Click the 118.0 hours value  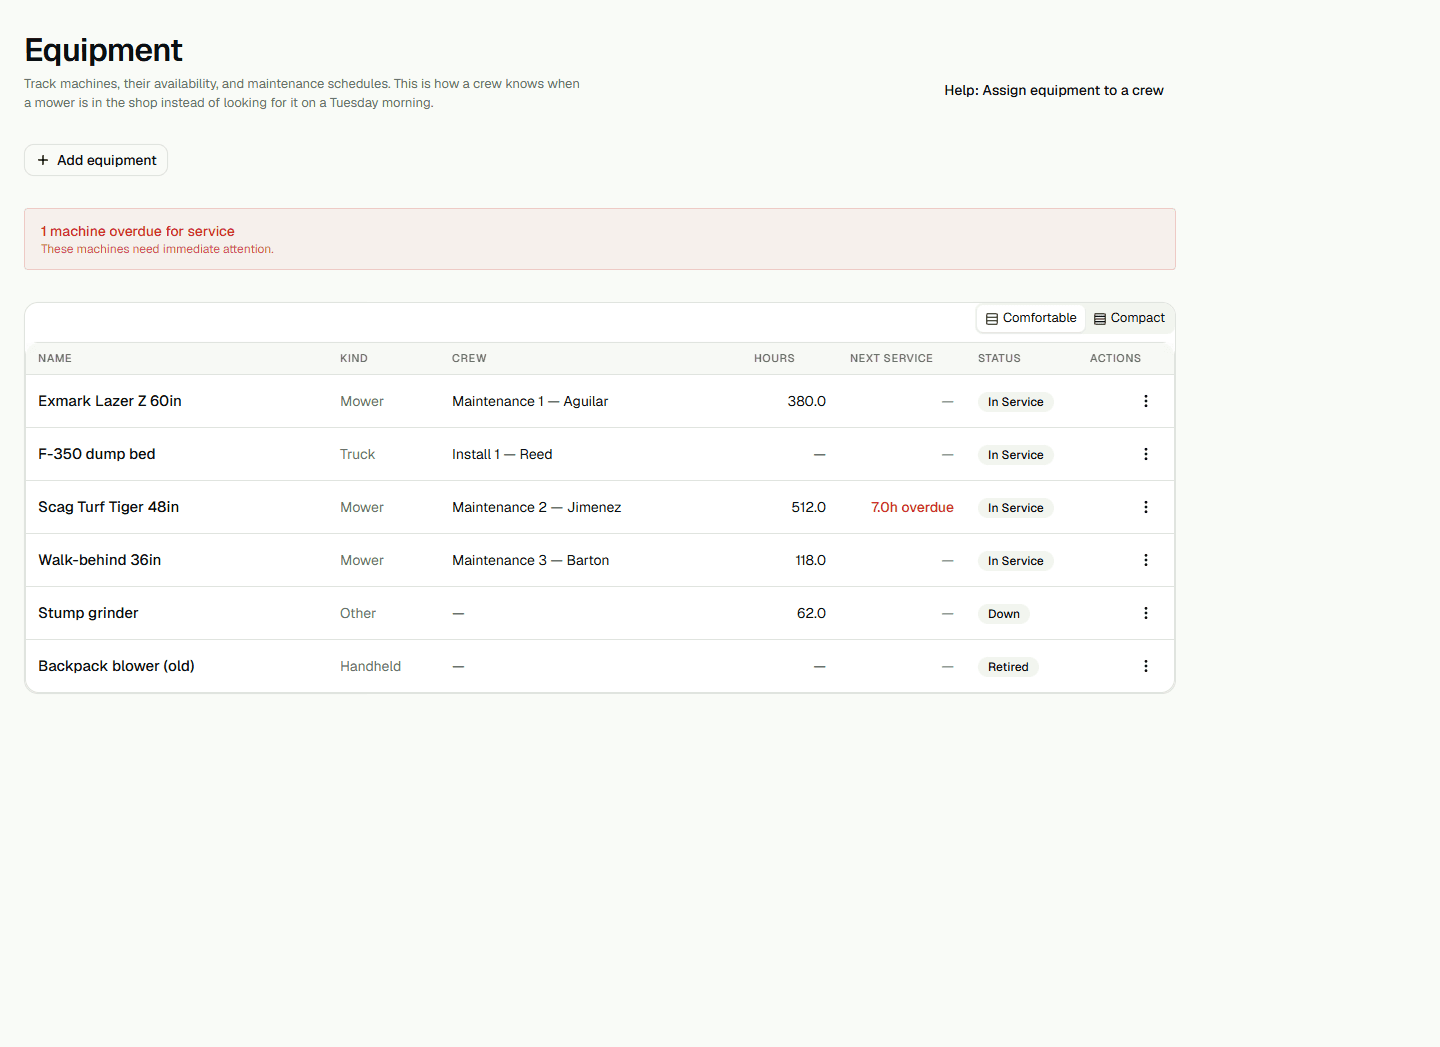click(811, 560)
